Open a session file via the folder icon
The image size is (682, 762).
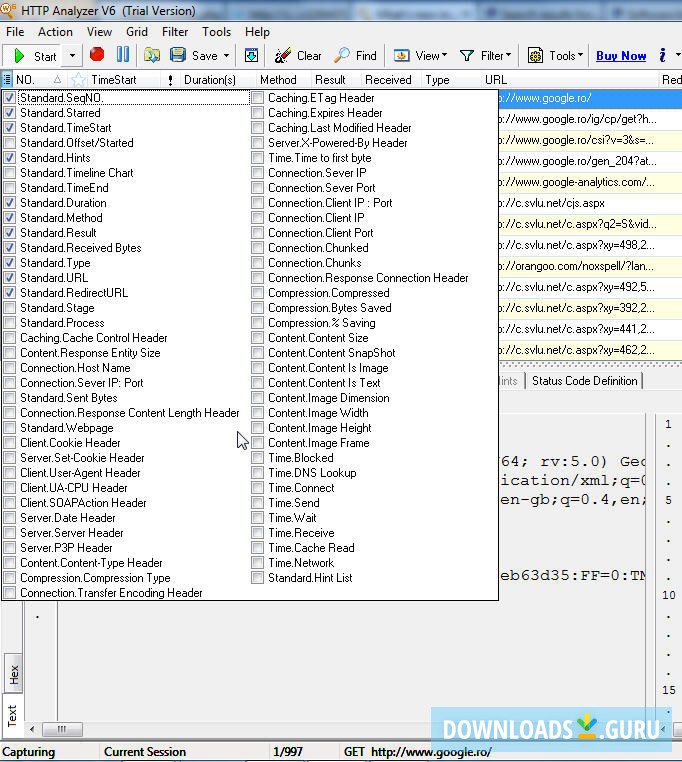pyautogui.click(x=152, y=55)
